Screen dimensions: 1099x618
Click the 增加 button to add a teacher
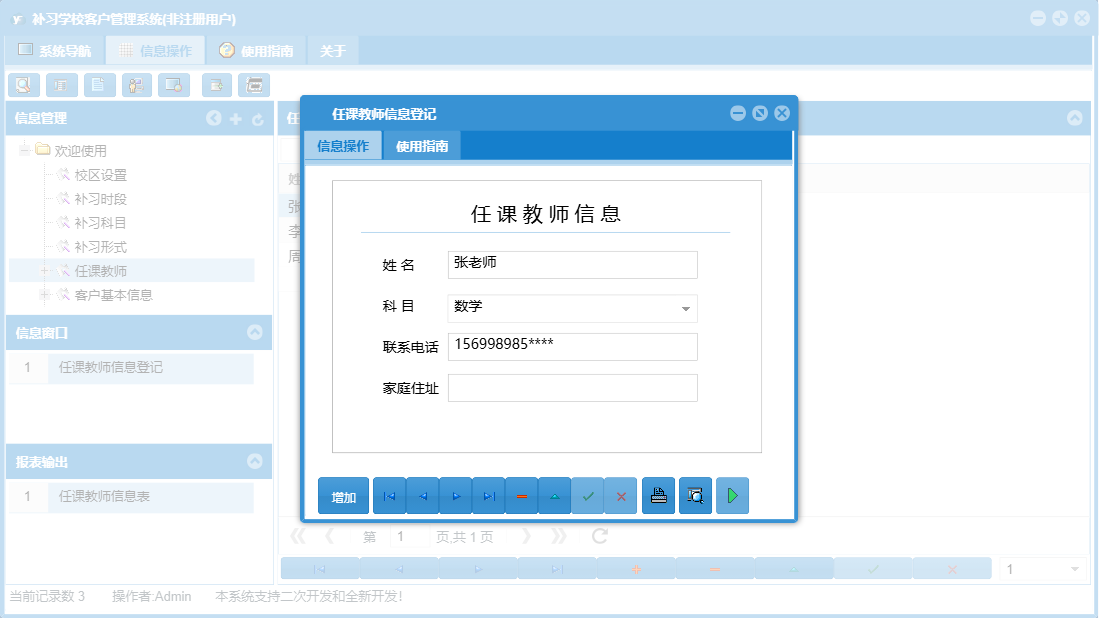pos(343,495)
